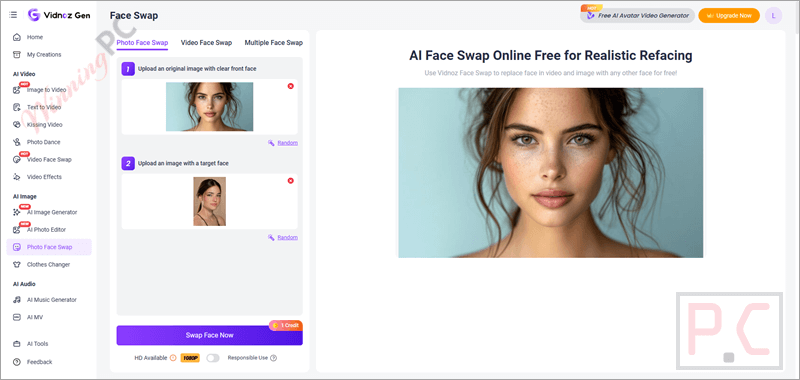Screen dimensions: 800x380
Task: Click the Video Effects wand icon
Action: coord(17,177)
